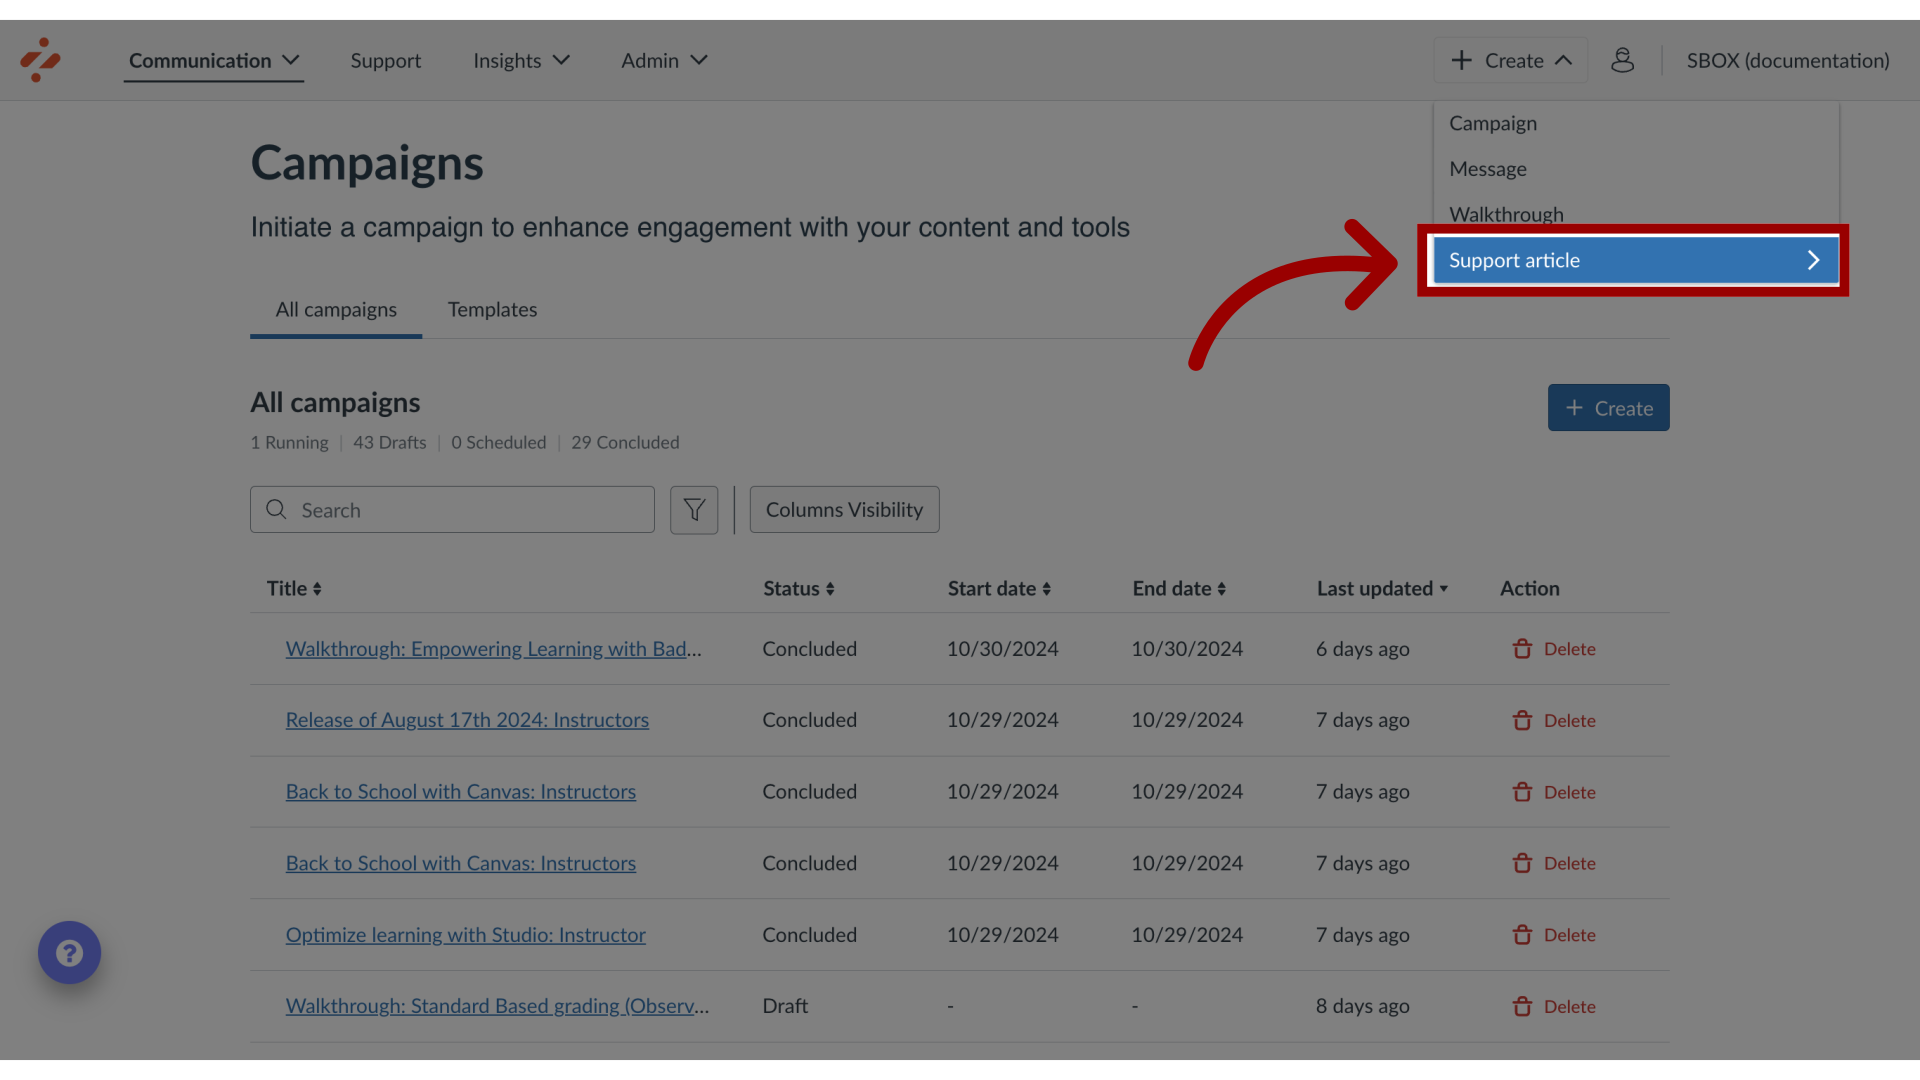
Task: Expand the Insights navigation dropdown
Action: (x=522, y=59)
